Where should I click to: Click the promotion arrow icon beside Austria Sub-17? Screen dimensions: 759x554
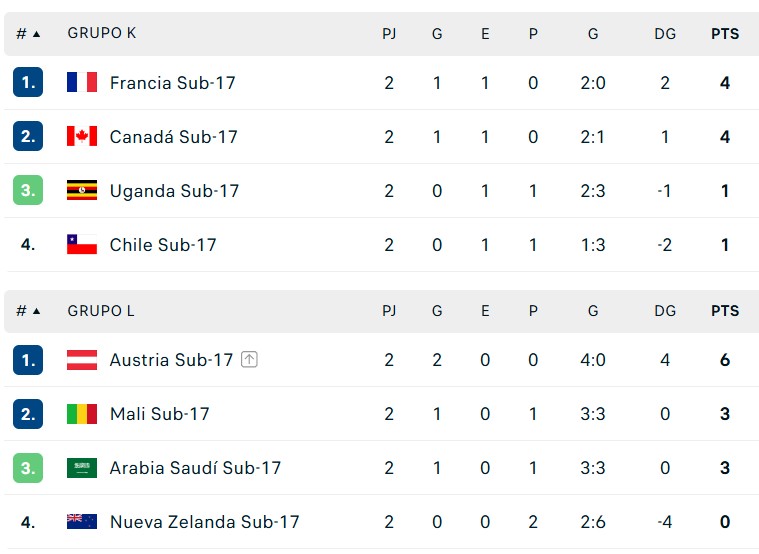[x=249, y=360]
